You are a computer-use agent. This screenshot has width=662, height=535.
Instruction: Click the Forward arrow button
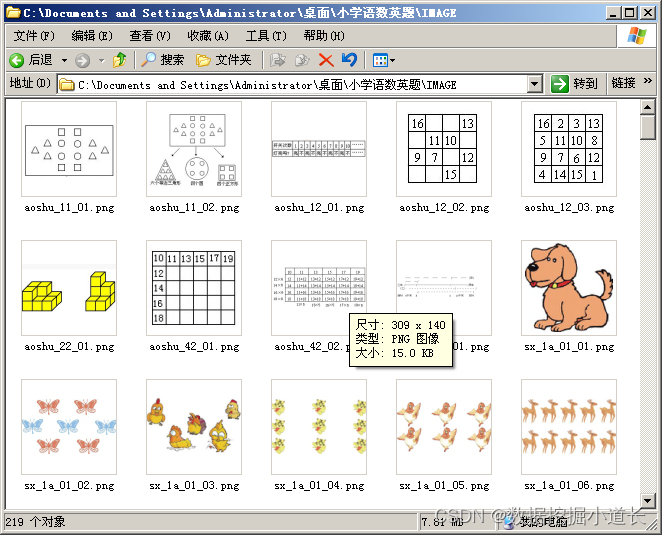click(83, 60)
